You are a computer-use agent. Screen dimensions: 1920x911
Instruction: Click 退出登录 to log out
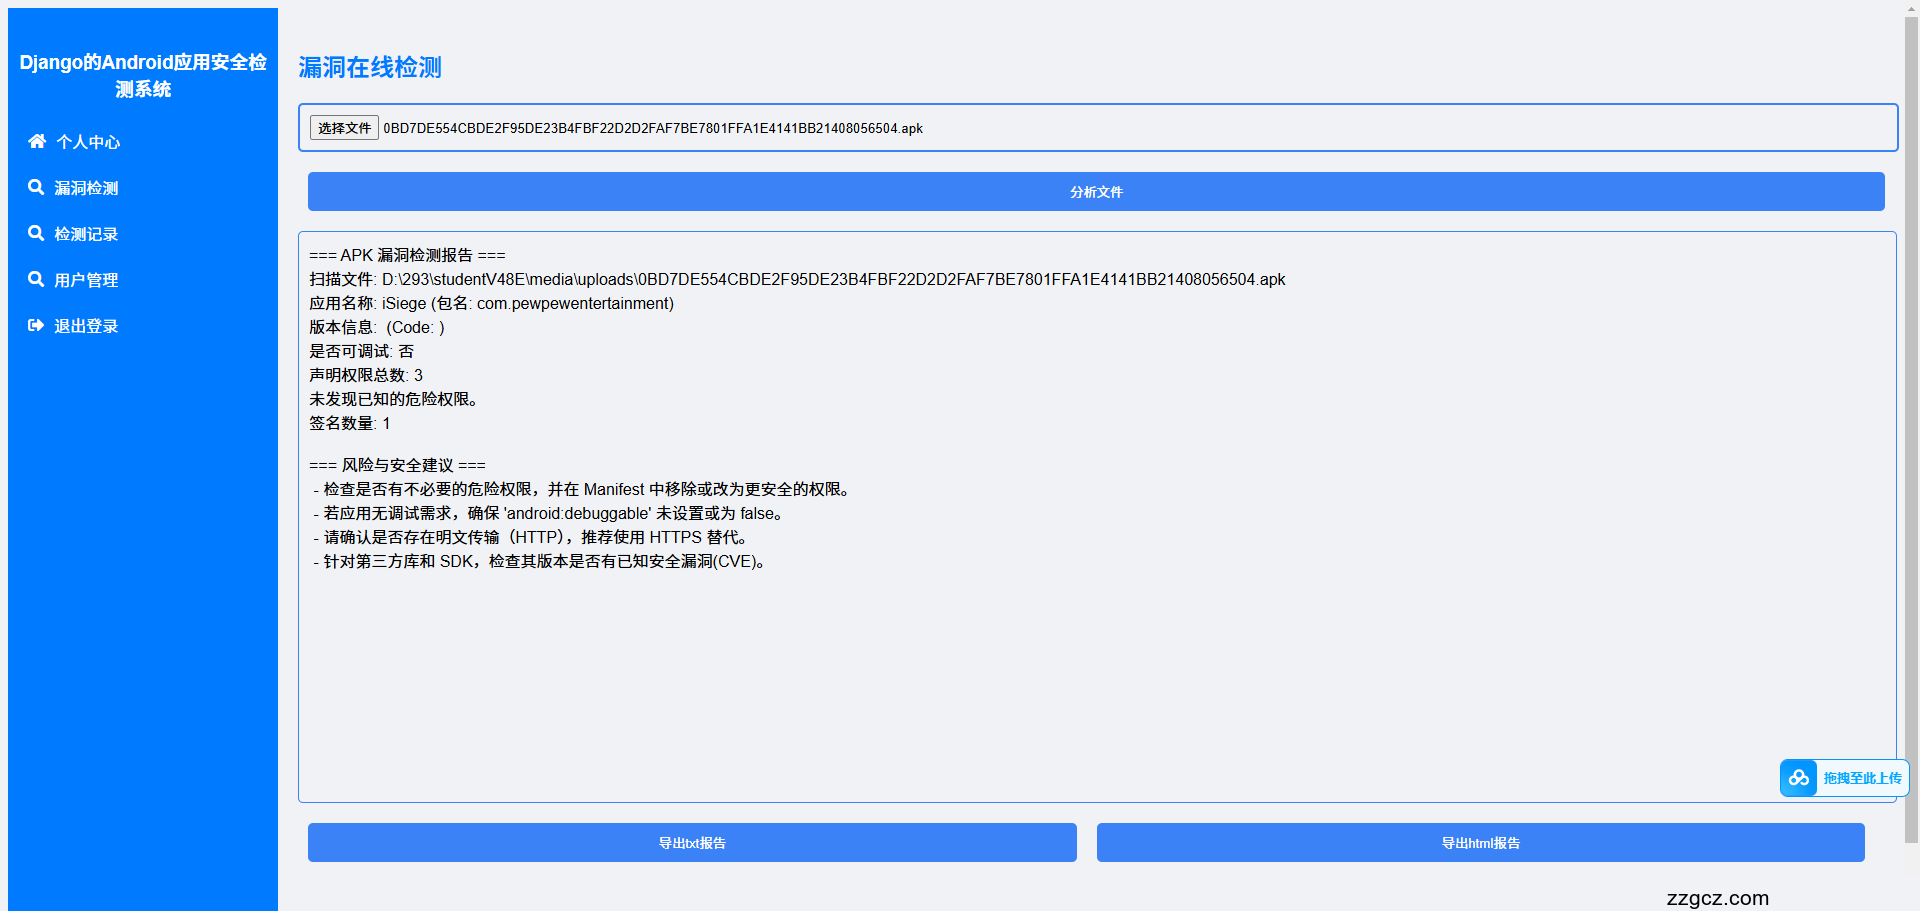[86, 325]
